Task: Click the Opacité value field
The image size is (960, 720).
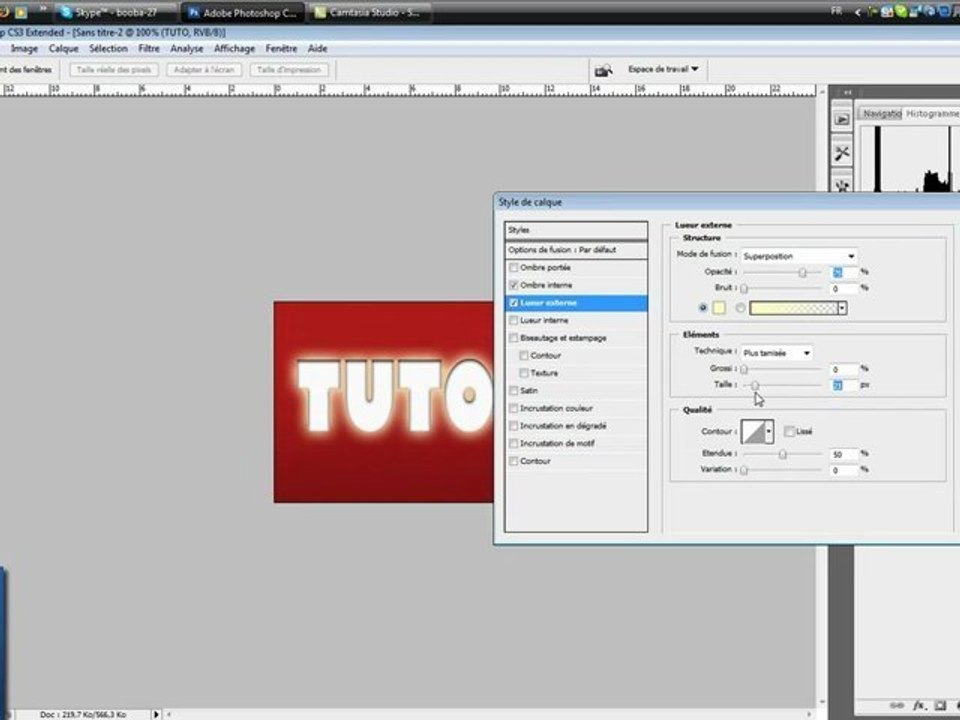Action: tap(844, 272)
